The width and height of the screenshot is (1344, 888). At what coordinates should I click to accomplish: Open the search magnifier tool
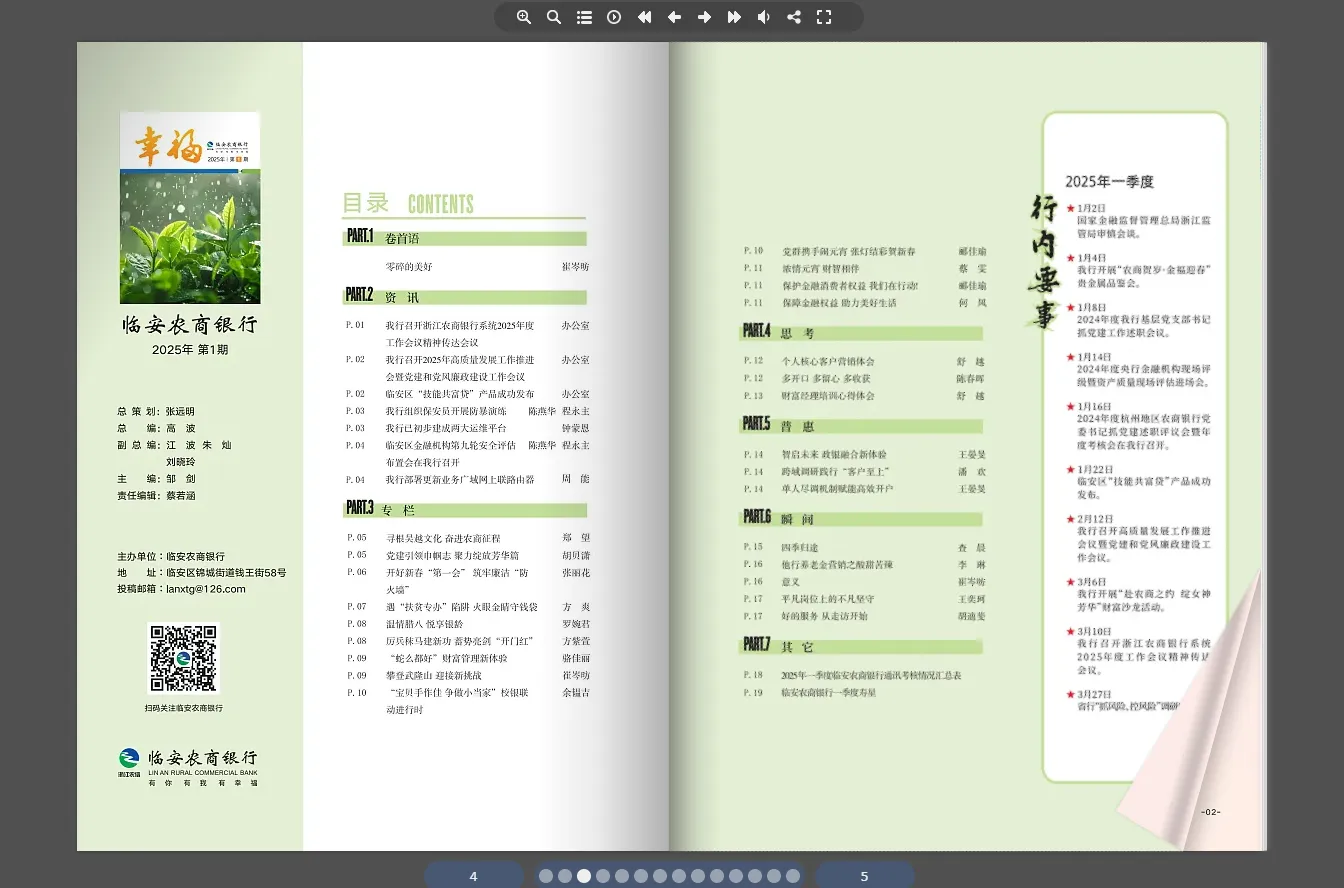click(554, 17)
